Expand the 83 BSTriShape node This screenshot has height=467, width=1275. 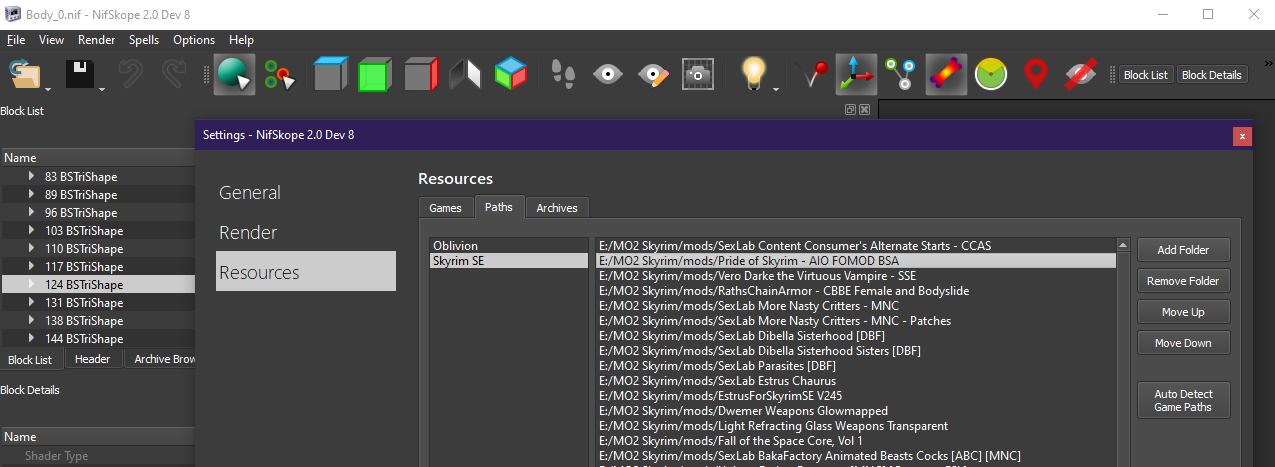tap(31, 176)
